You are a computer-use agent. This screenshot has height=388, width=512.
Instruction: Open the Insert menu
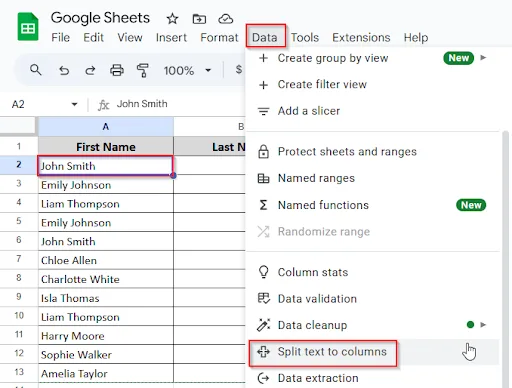[171, 37]
